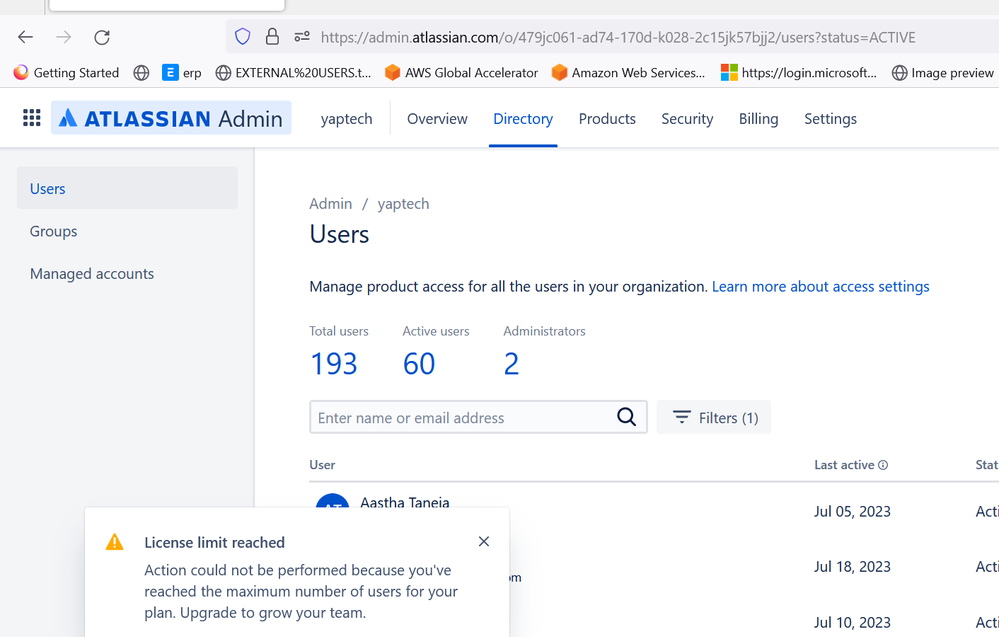Open site permissions icon in address bar
This screenshot has height=637, width=999.
[302, 36]
